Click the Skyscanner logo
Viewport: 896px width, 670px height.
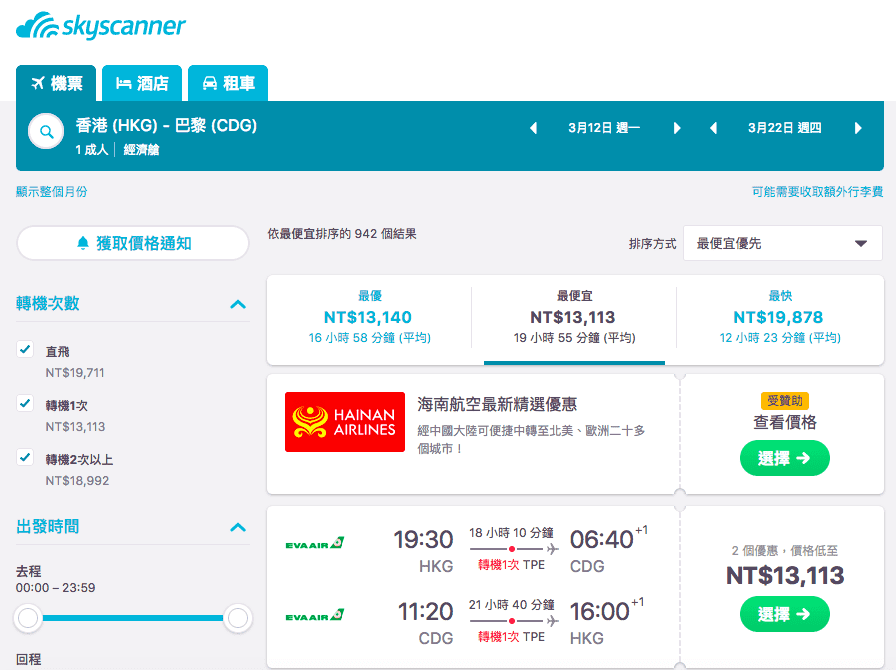101,26
